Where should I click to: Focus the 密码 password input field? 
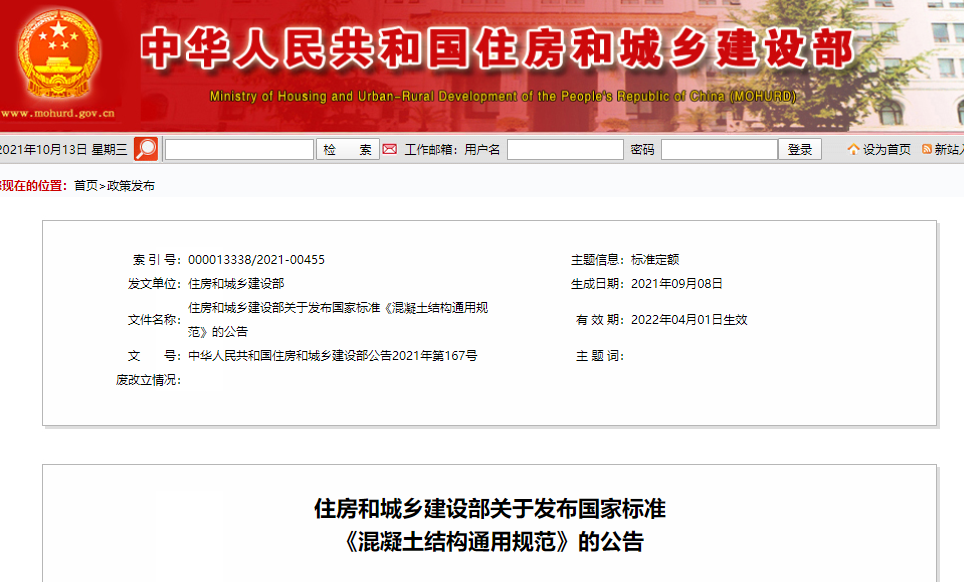[719, 147]
